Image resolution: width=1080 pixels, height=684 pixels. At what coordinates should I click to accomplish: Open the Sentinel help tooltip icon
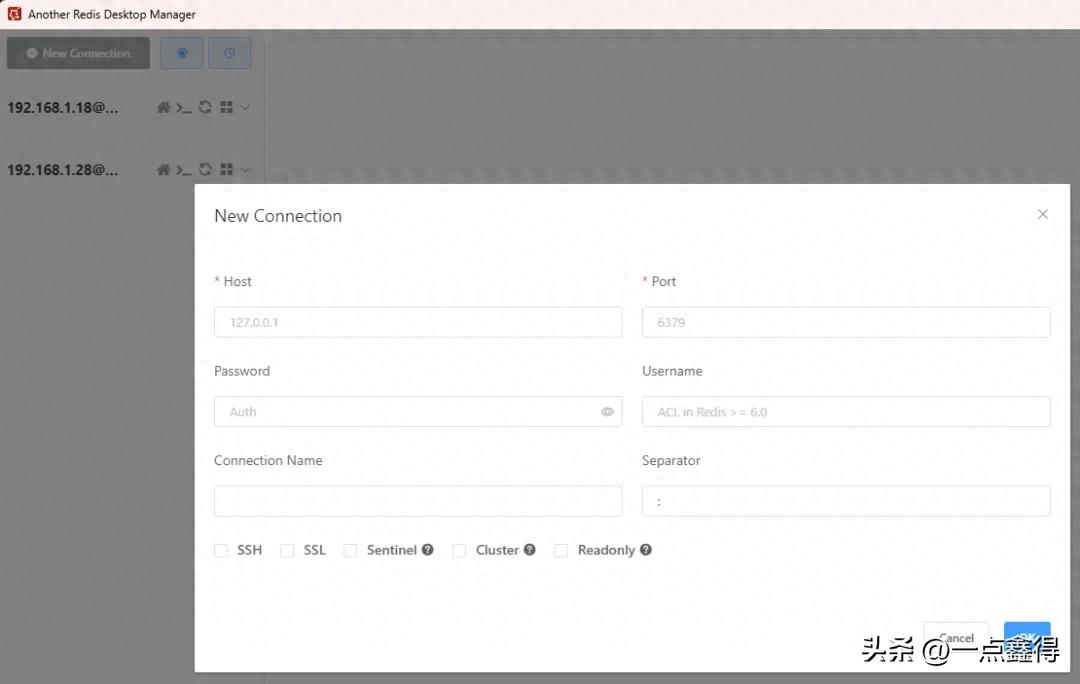pyautogui.click(x=428, y=550)
